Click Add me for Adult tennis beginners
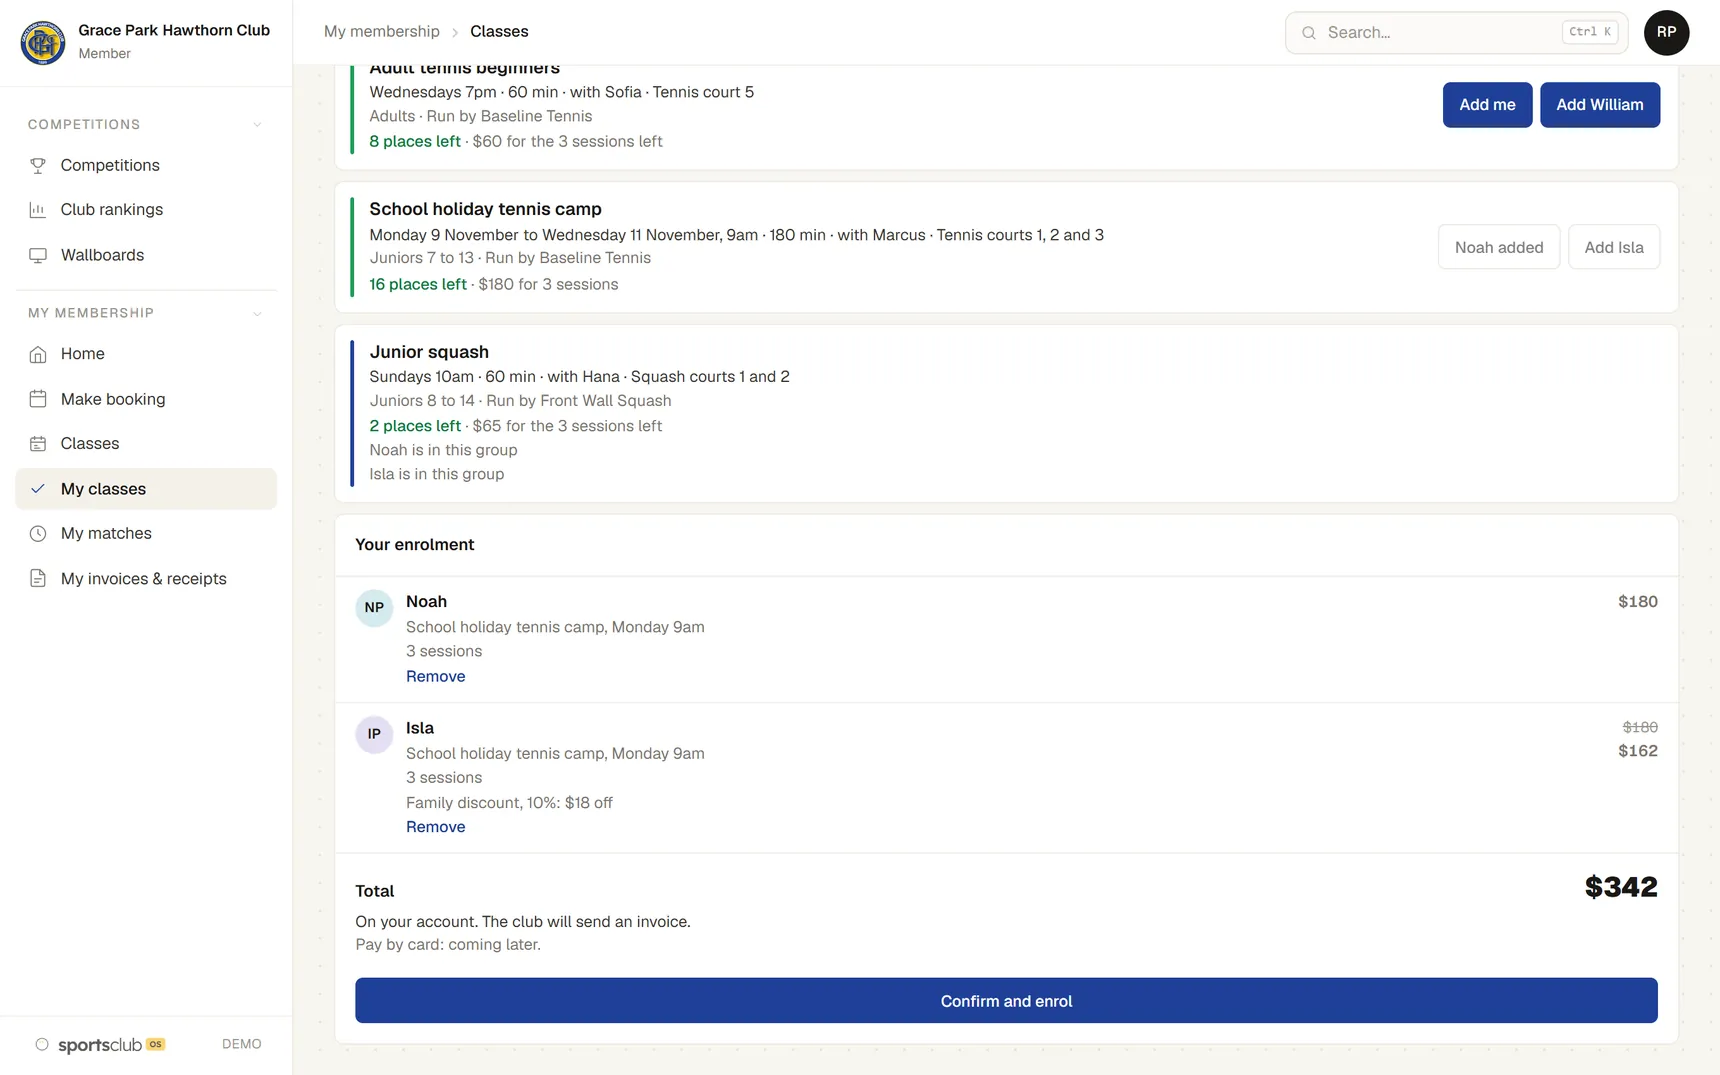 coord(1487,105)
